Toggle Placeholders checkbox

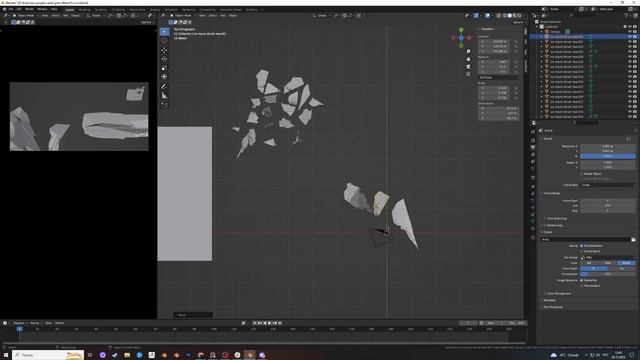point(582,286)
